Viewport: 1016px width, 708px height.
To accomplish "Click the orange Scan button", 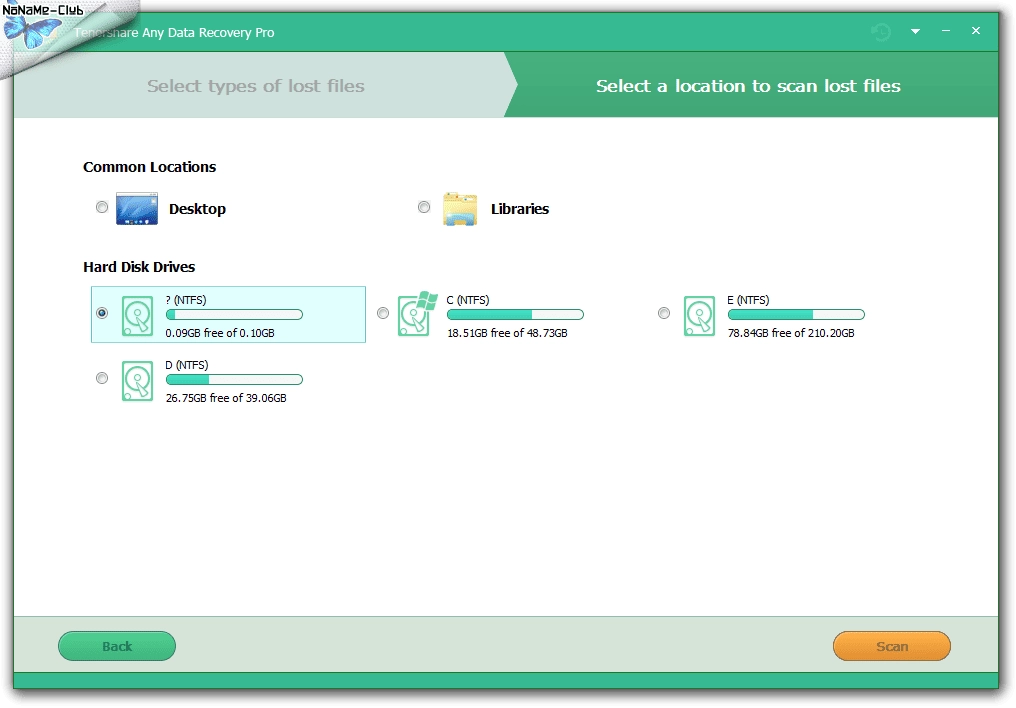I will coord(892,646).
